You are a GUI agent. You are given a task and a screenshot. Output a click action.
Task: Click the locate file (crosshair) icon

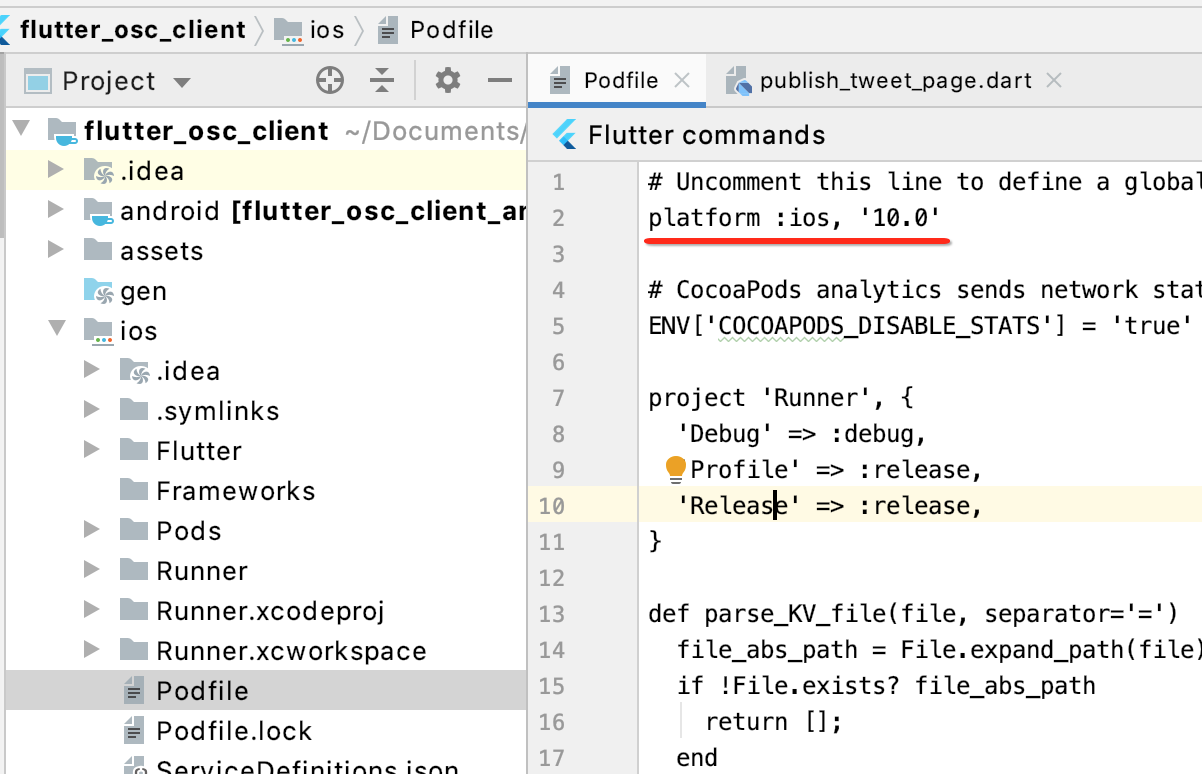pos(330,81)
